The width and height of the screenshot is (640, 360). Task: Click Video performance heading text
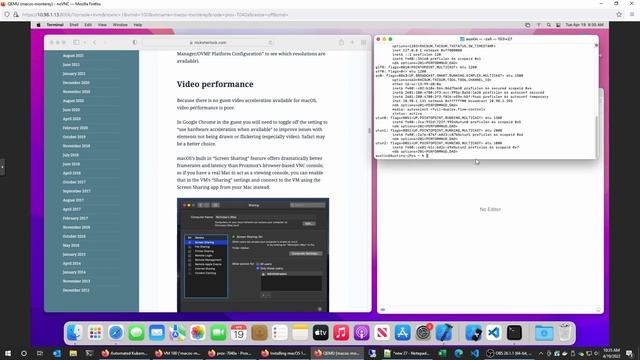(x=215, y=84)
